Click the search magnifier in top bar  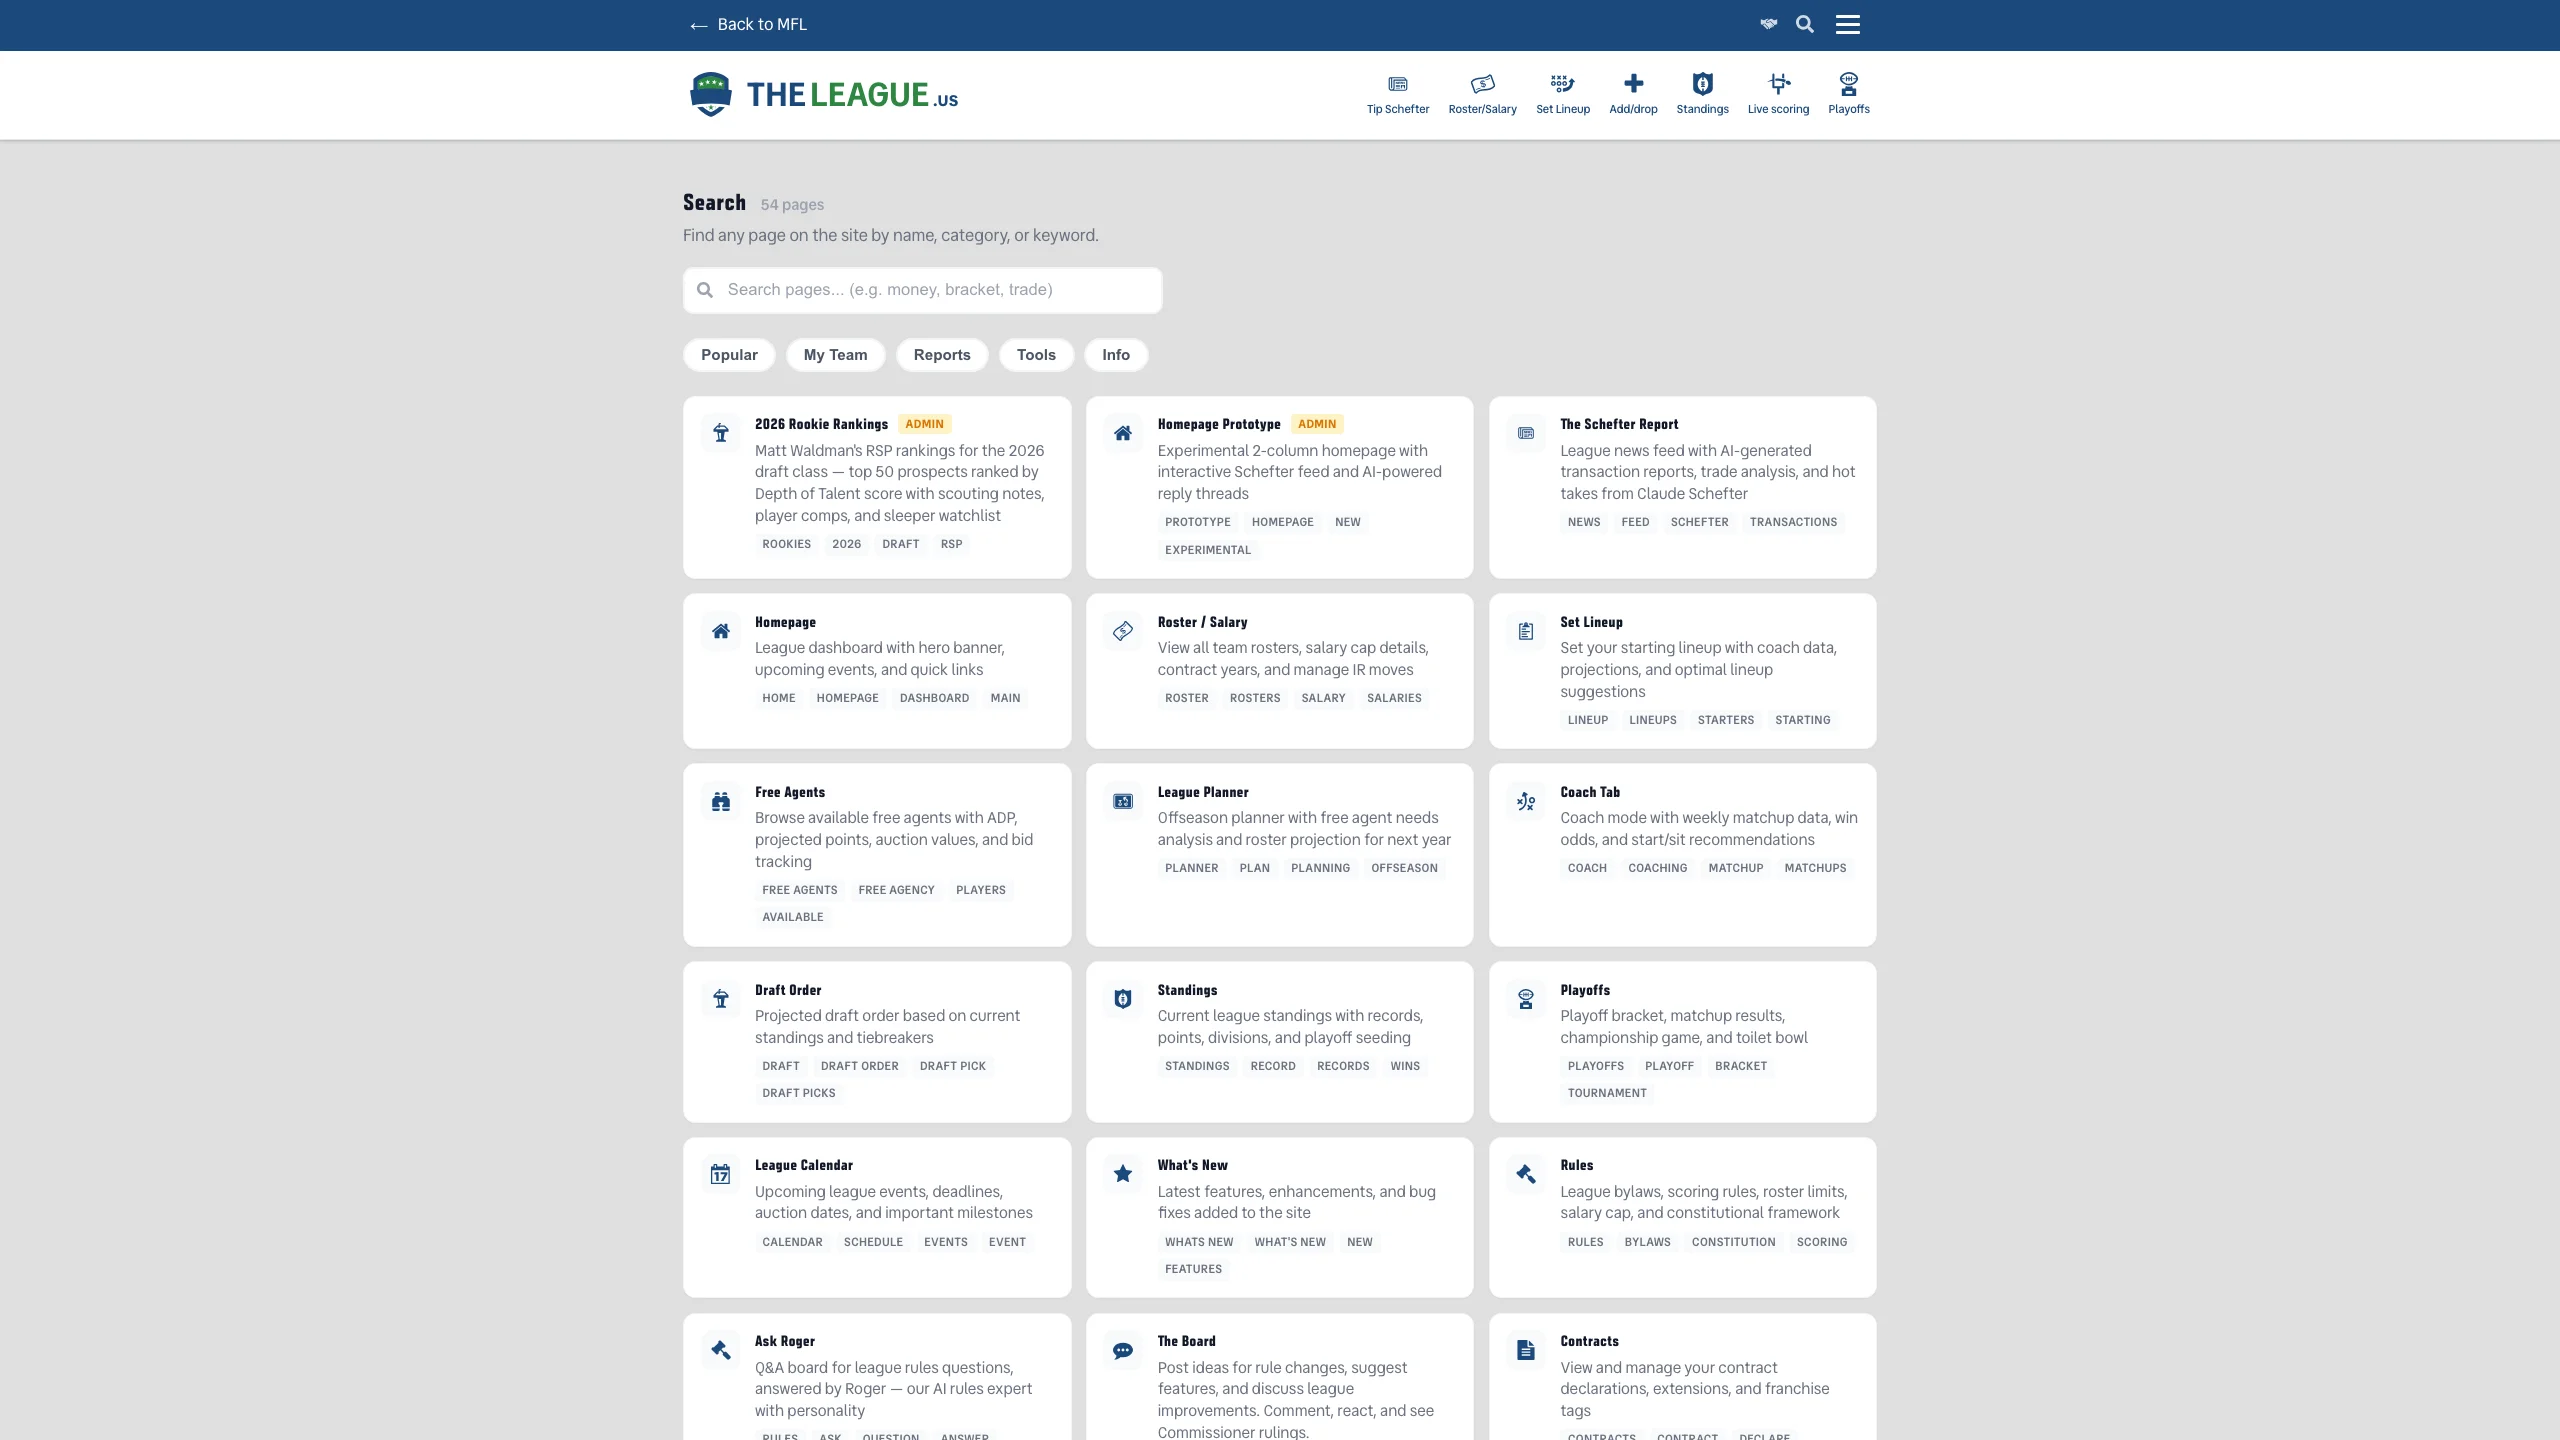(x=1804, y=24)
